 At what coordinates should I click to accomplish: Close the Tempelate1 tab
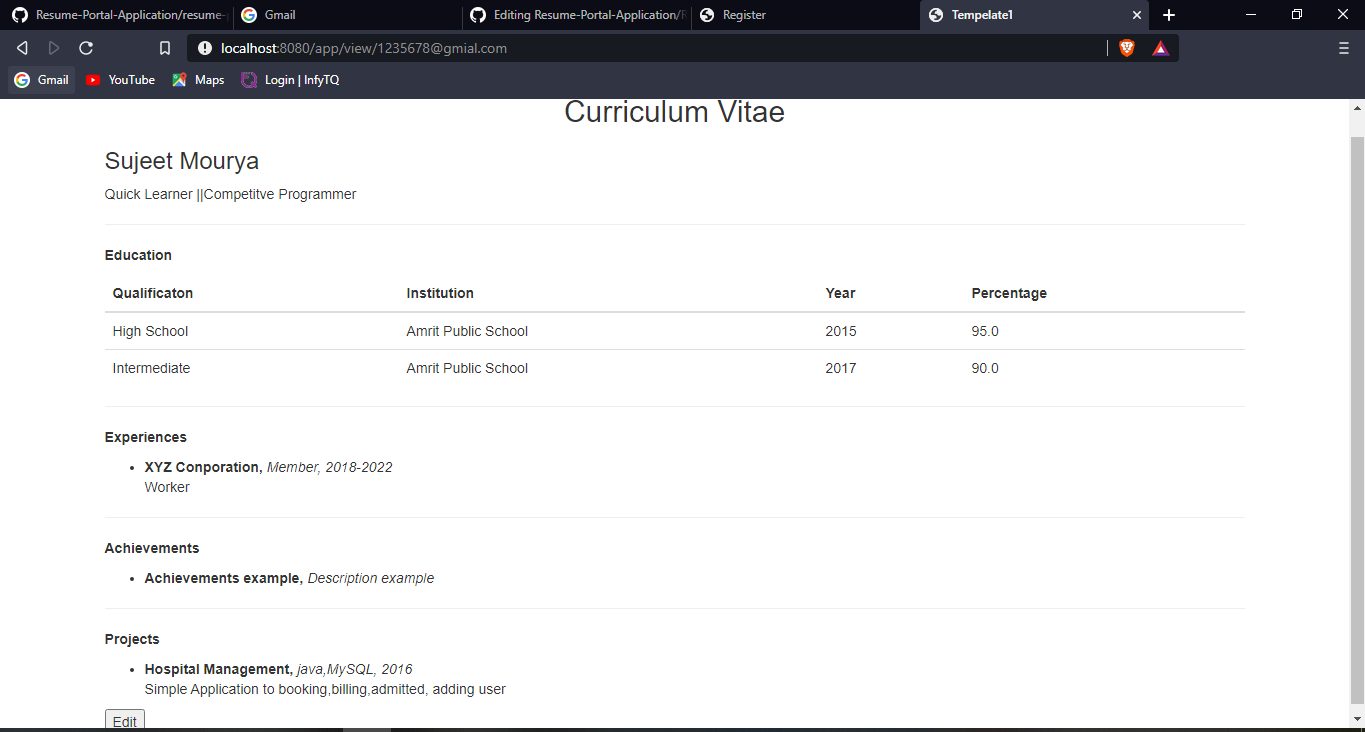pos(1137,15)
